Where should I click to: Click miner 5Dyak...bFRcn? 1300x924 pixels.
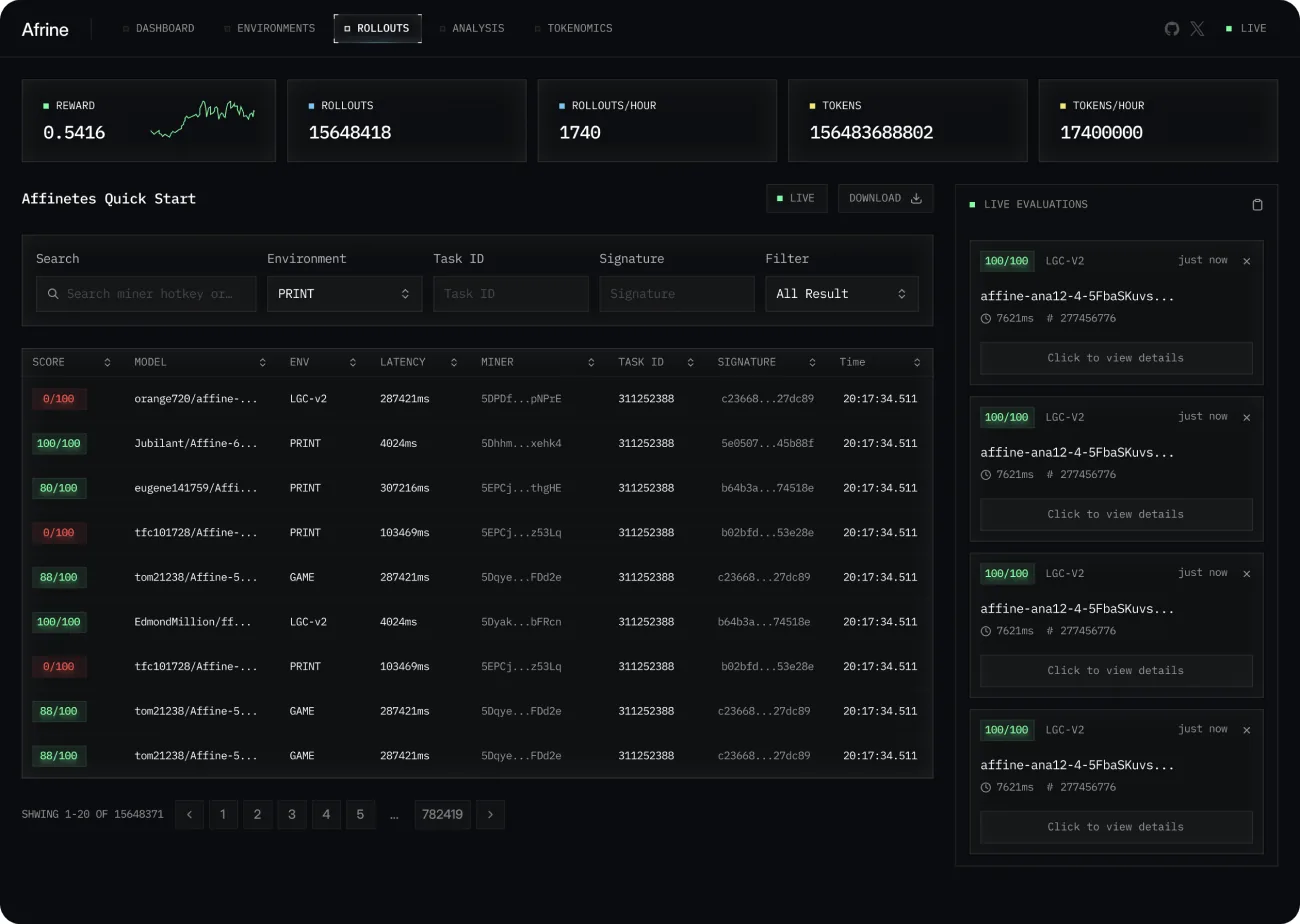point(521,622)
